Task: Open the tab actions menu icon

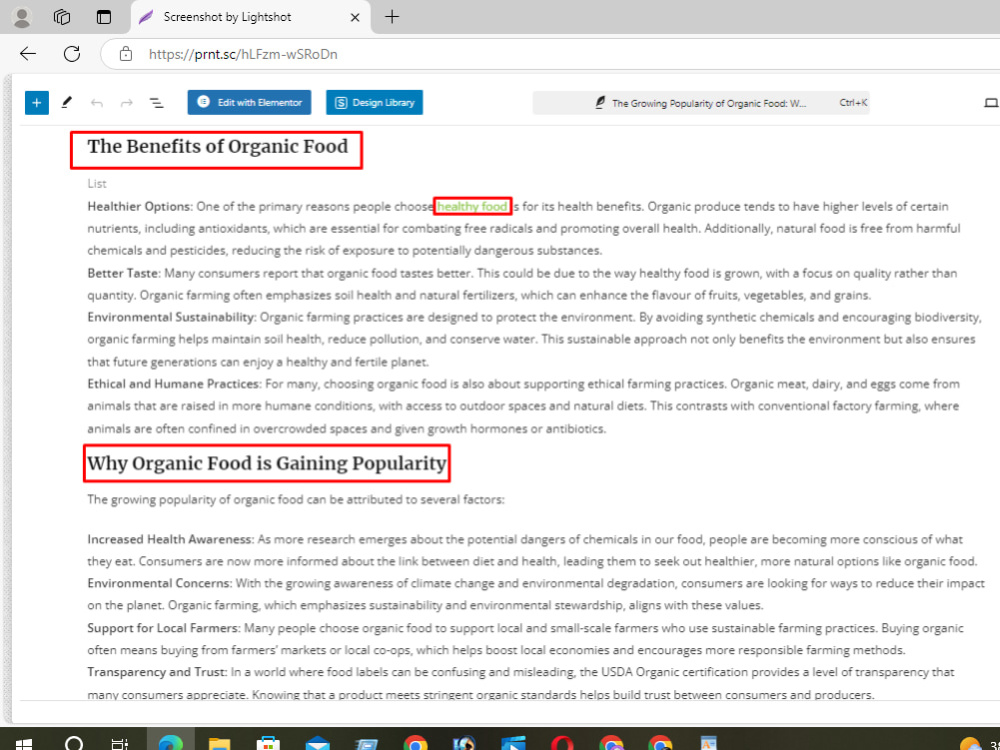Action: [x=103, y=17]
